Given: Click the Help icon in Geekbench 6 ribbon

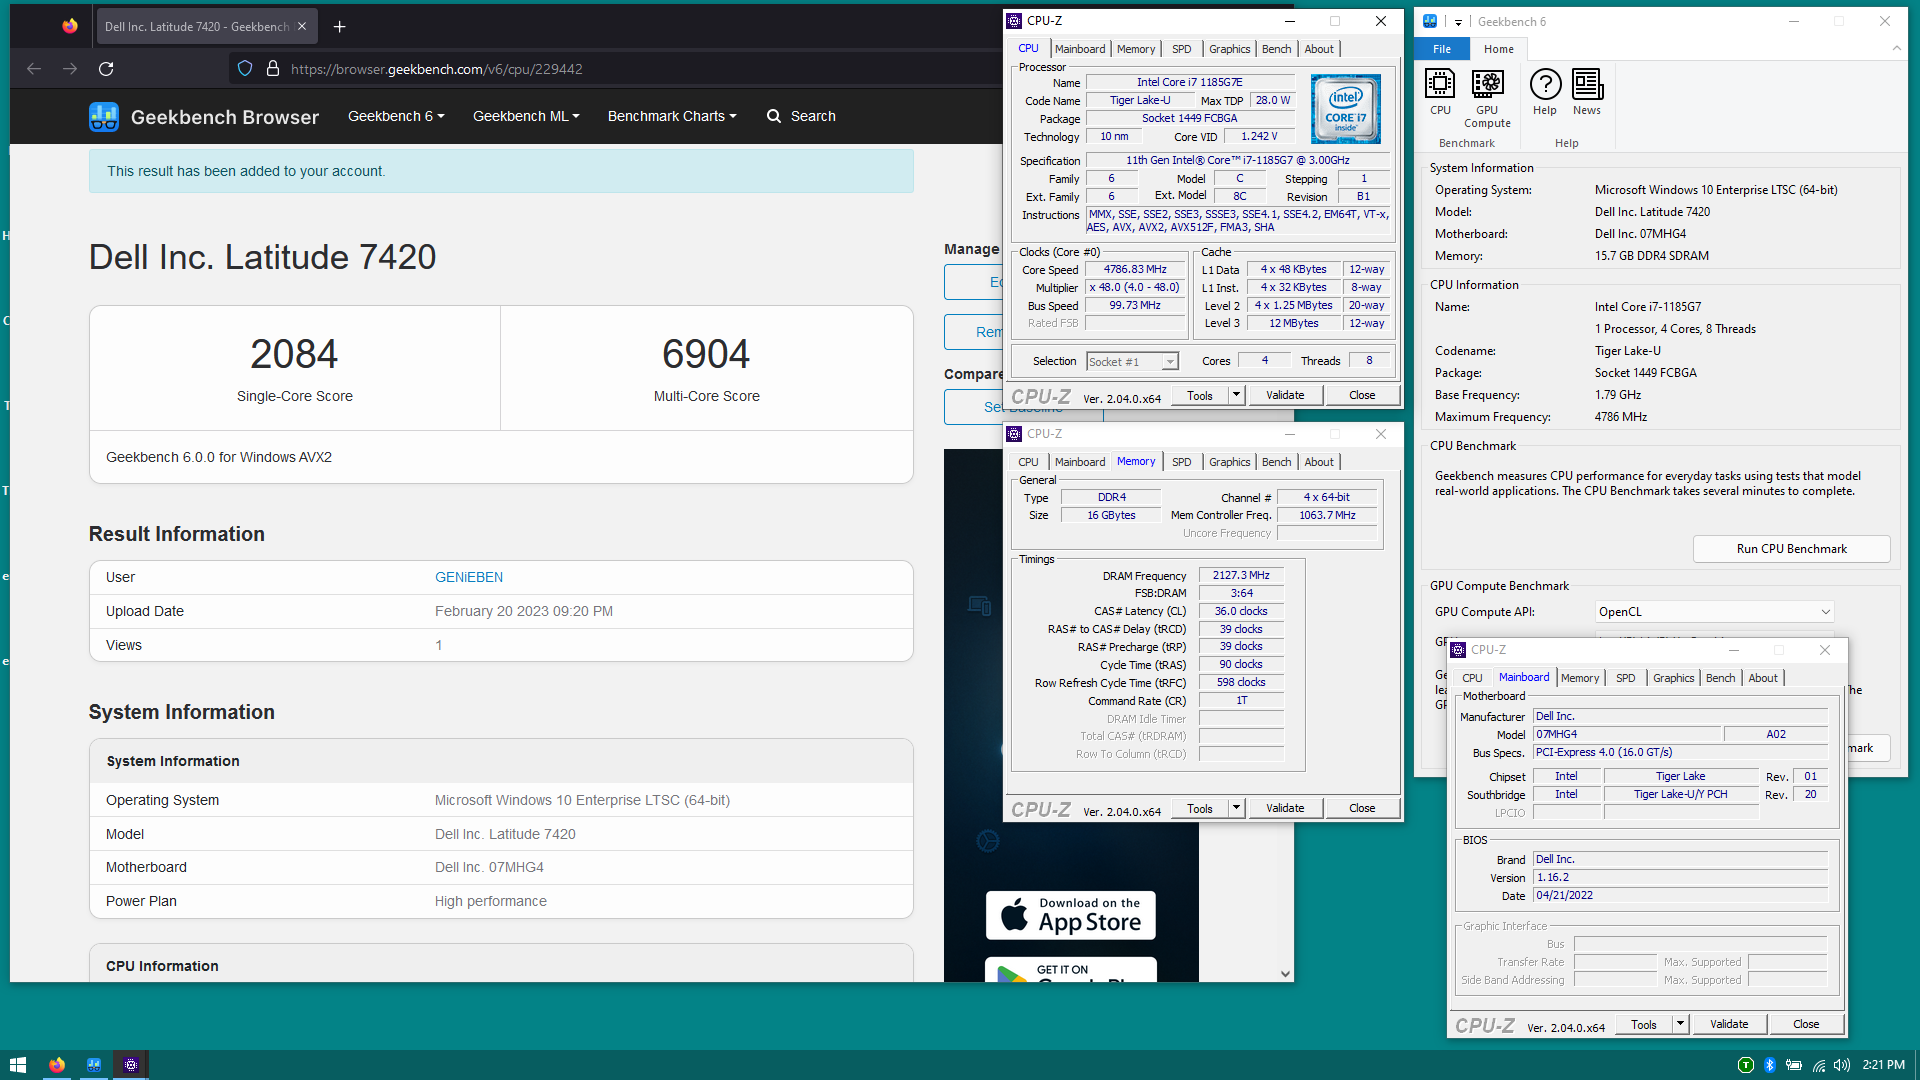Looking at the screenshot, I should pos(1545,92).
